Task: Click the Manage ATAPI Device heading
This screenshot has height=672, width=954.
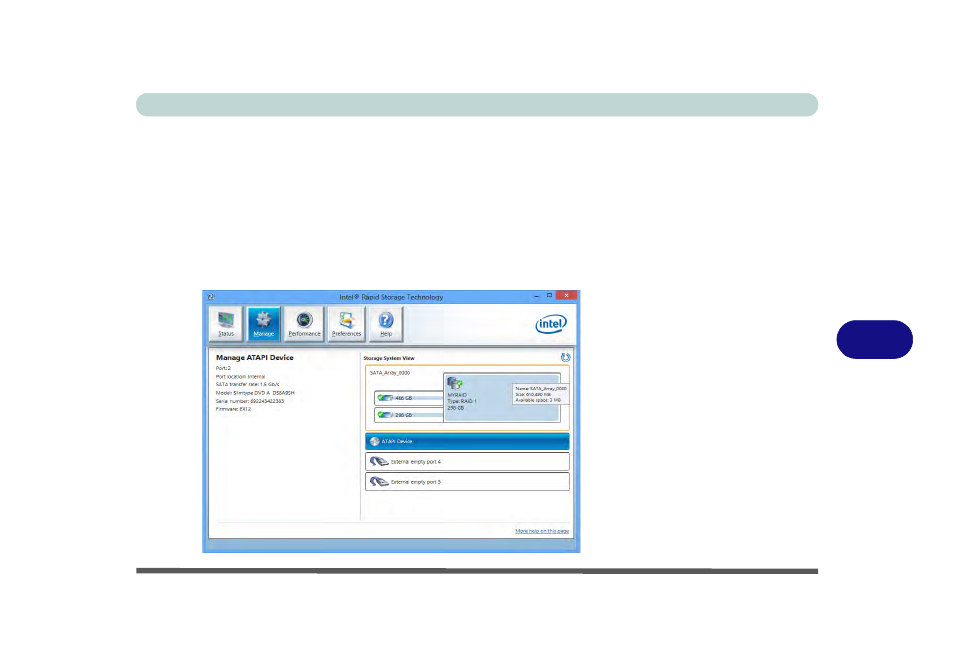Action: point(254,358)
